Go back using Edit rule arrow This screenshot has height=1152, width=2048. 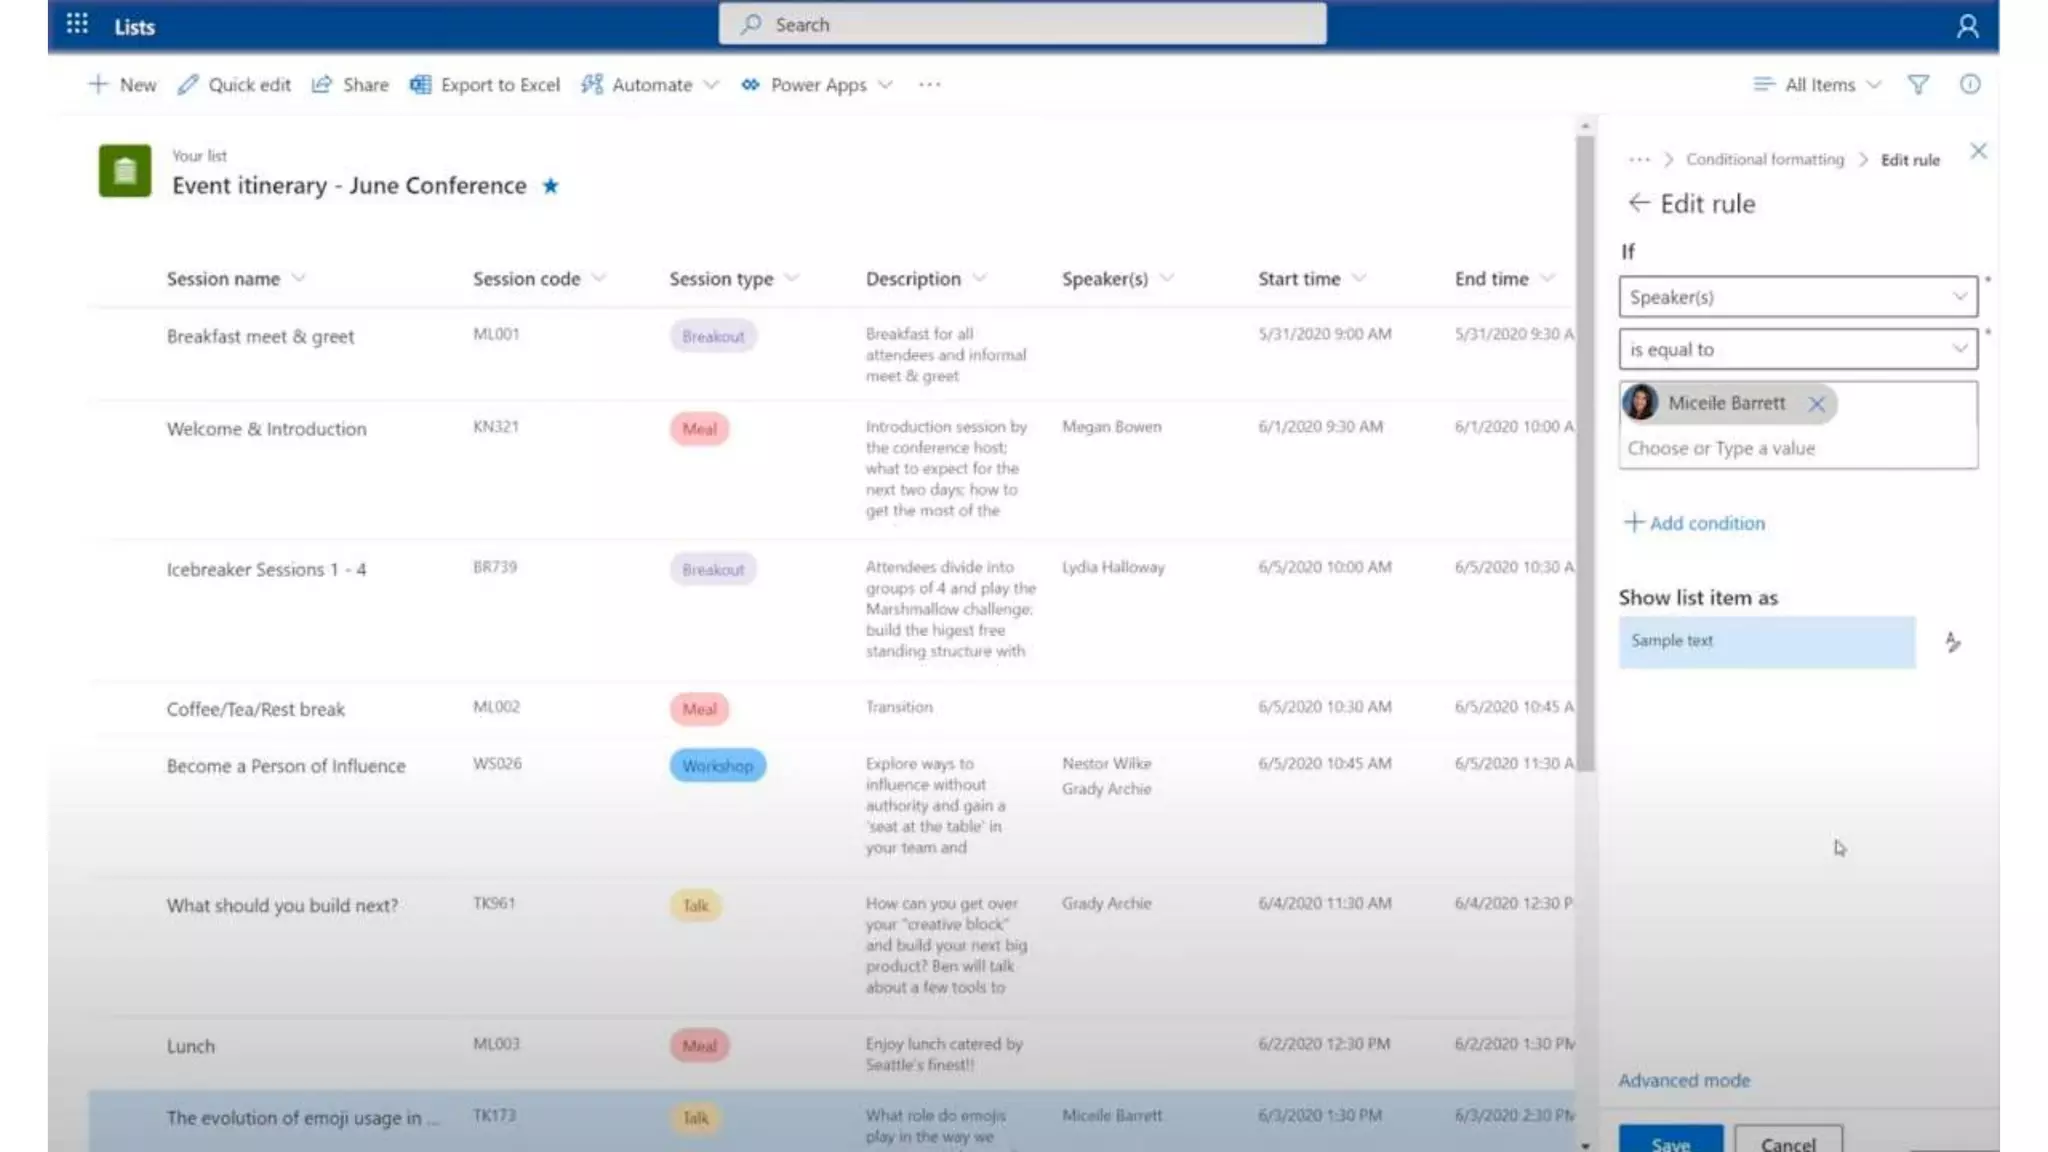click(x=1637, y=203)
